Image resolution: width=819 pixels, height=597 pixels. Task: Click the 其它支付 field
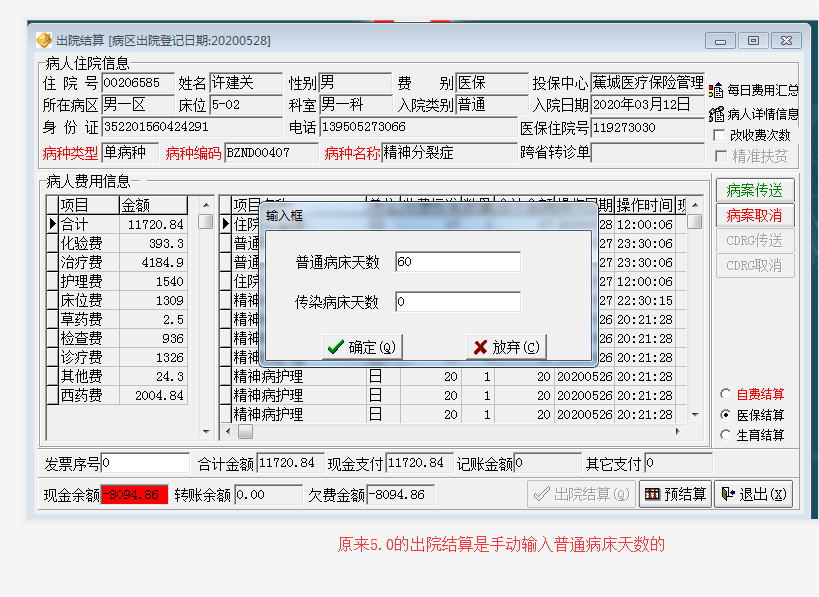pyautogui.click(x=678, y=463)
